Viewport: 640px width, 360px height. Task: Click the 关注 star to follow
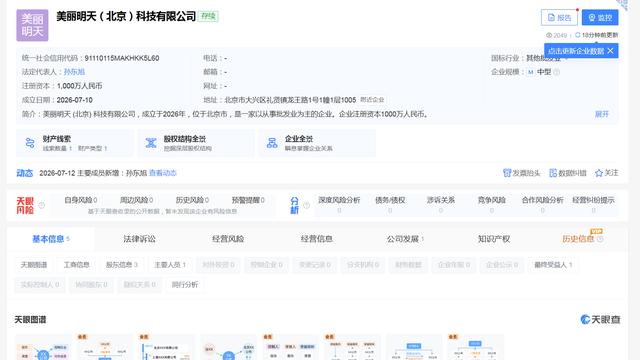coord(599,173)
